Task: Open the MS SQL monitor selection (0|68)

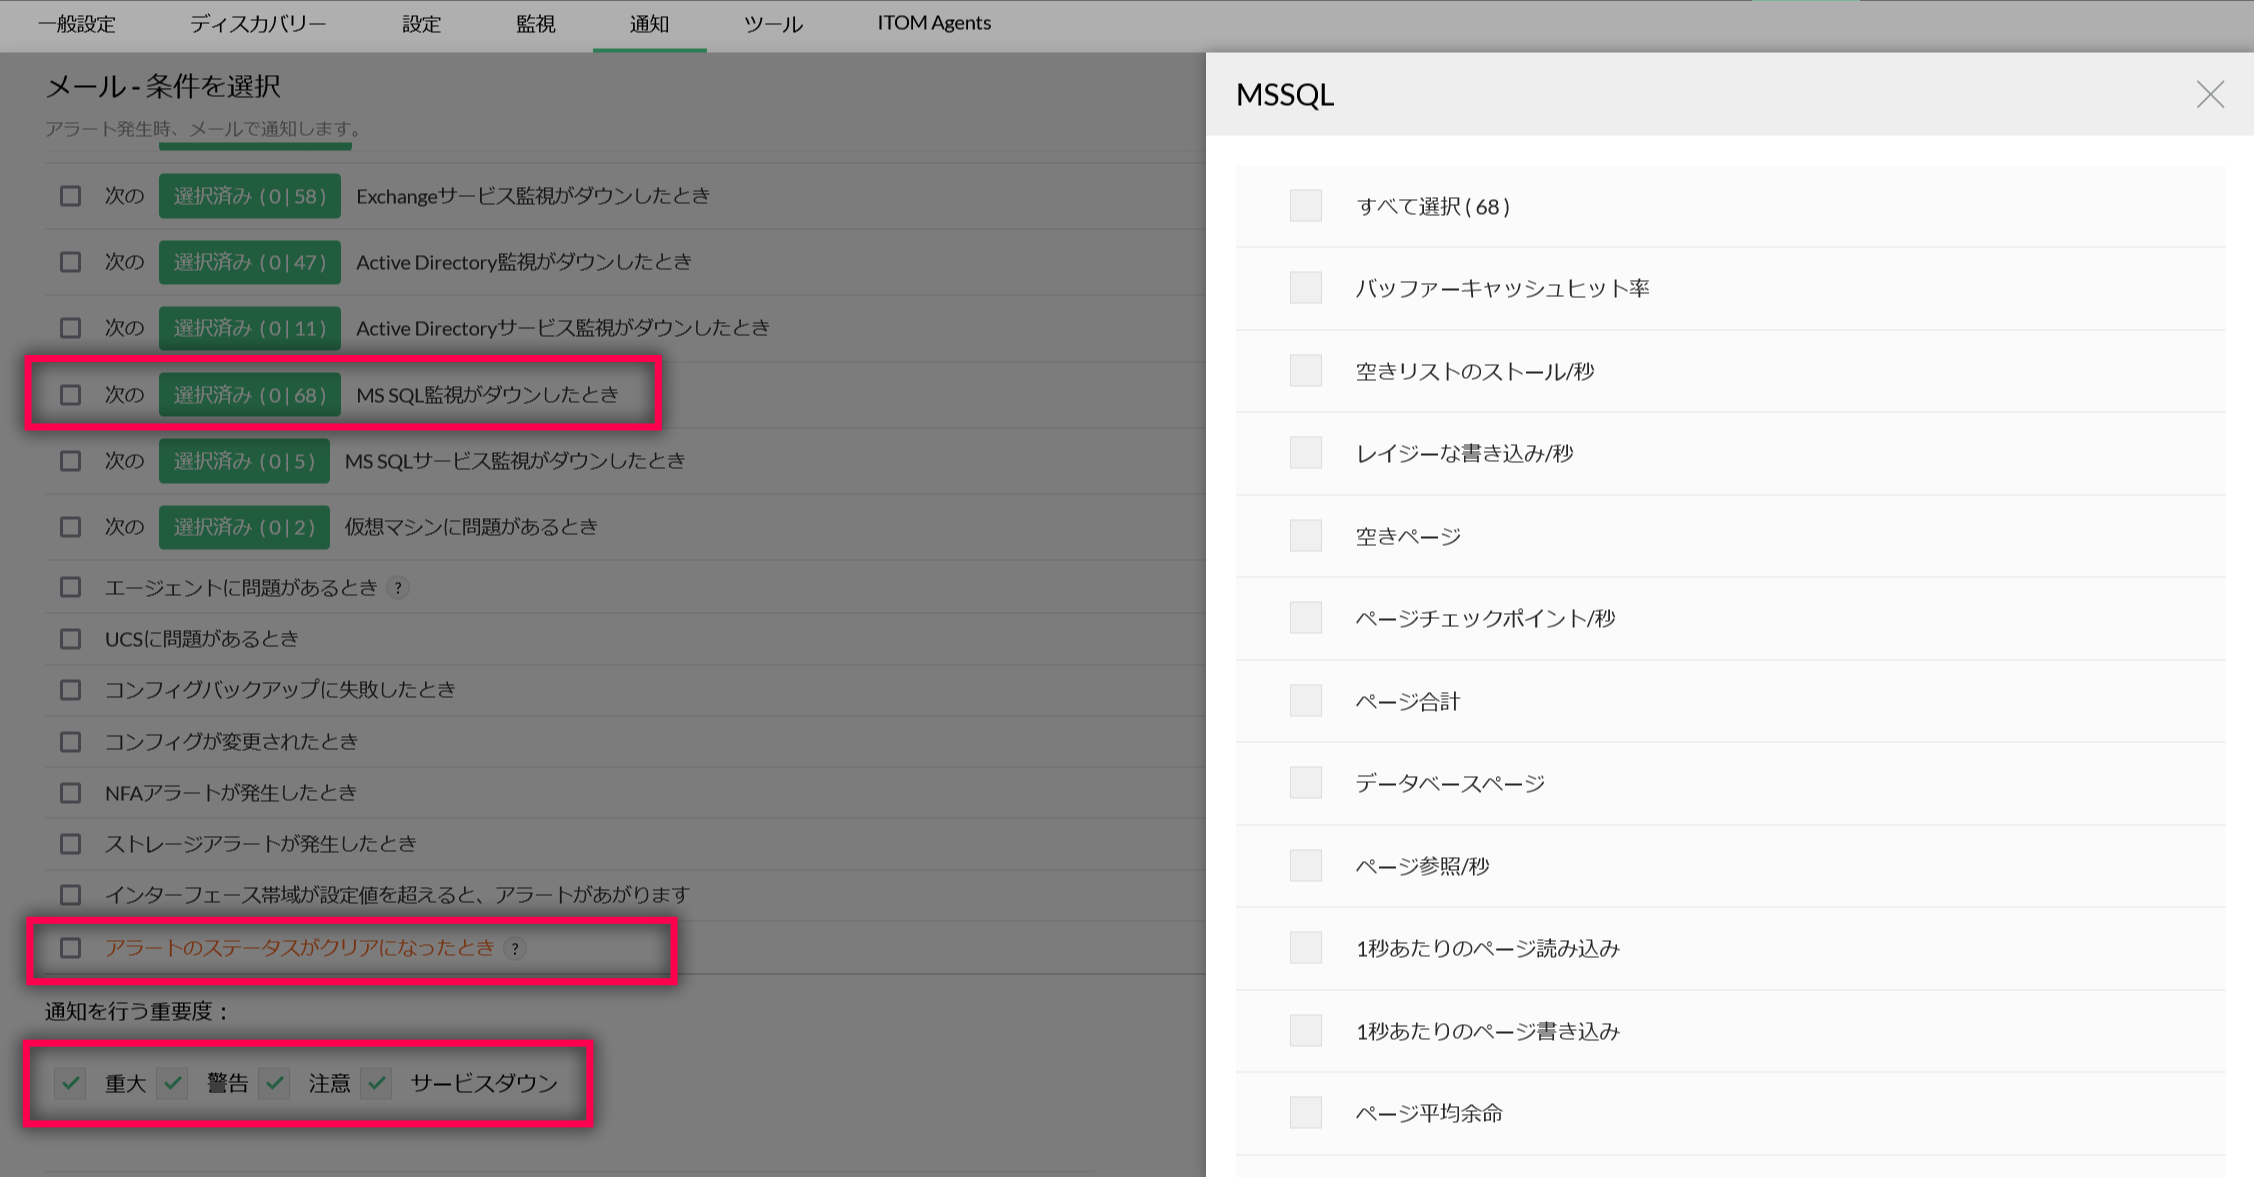Action: (249, 395)
